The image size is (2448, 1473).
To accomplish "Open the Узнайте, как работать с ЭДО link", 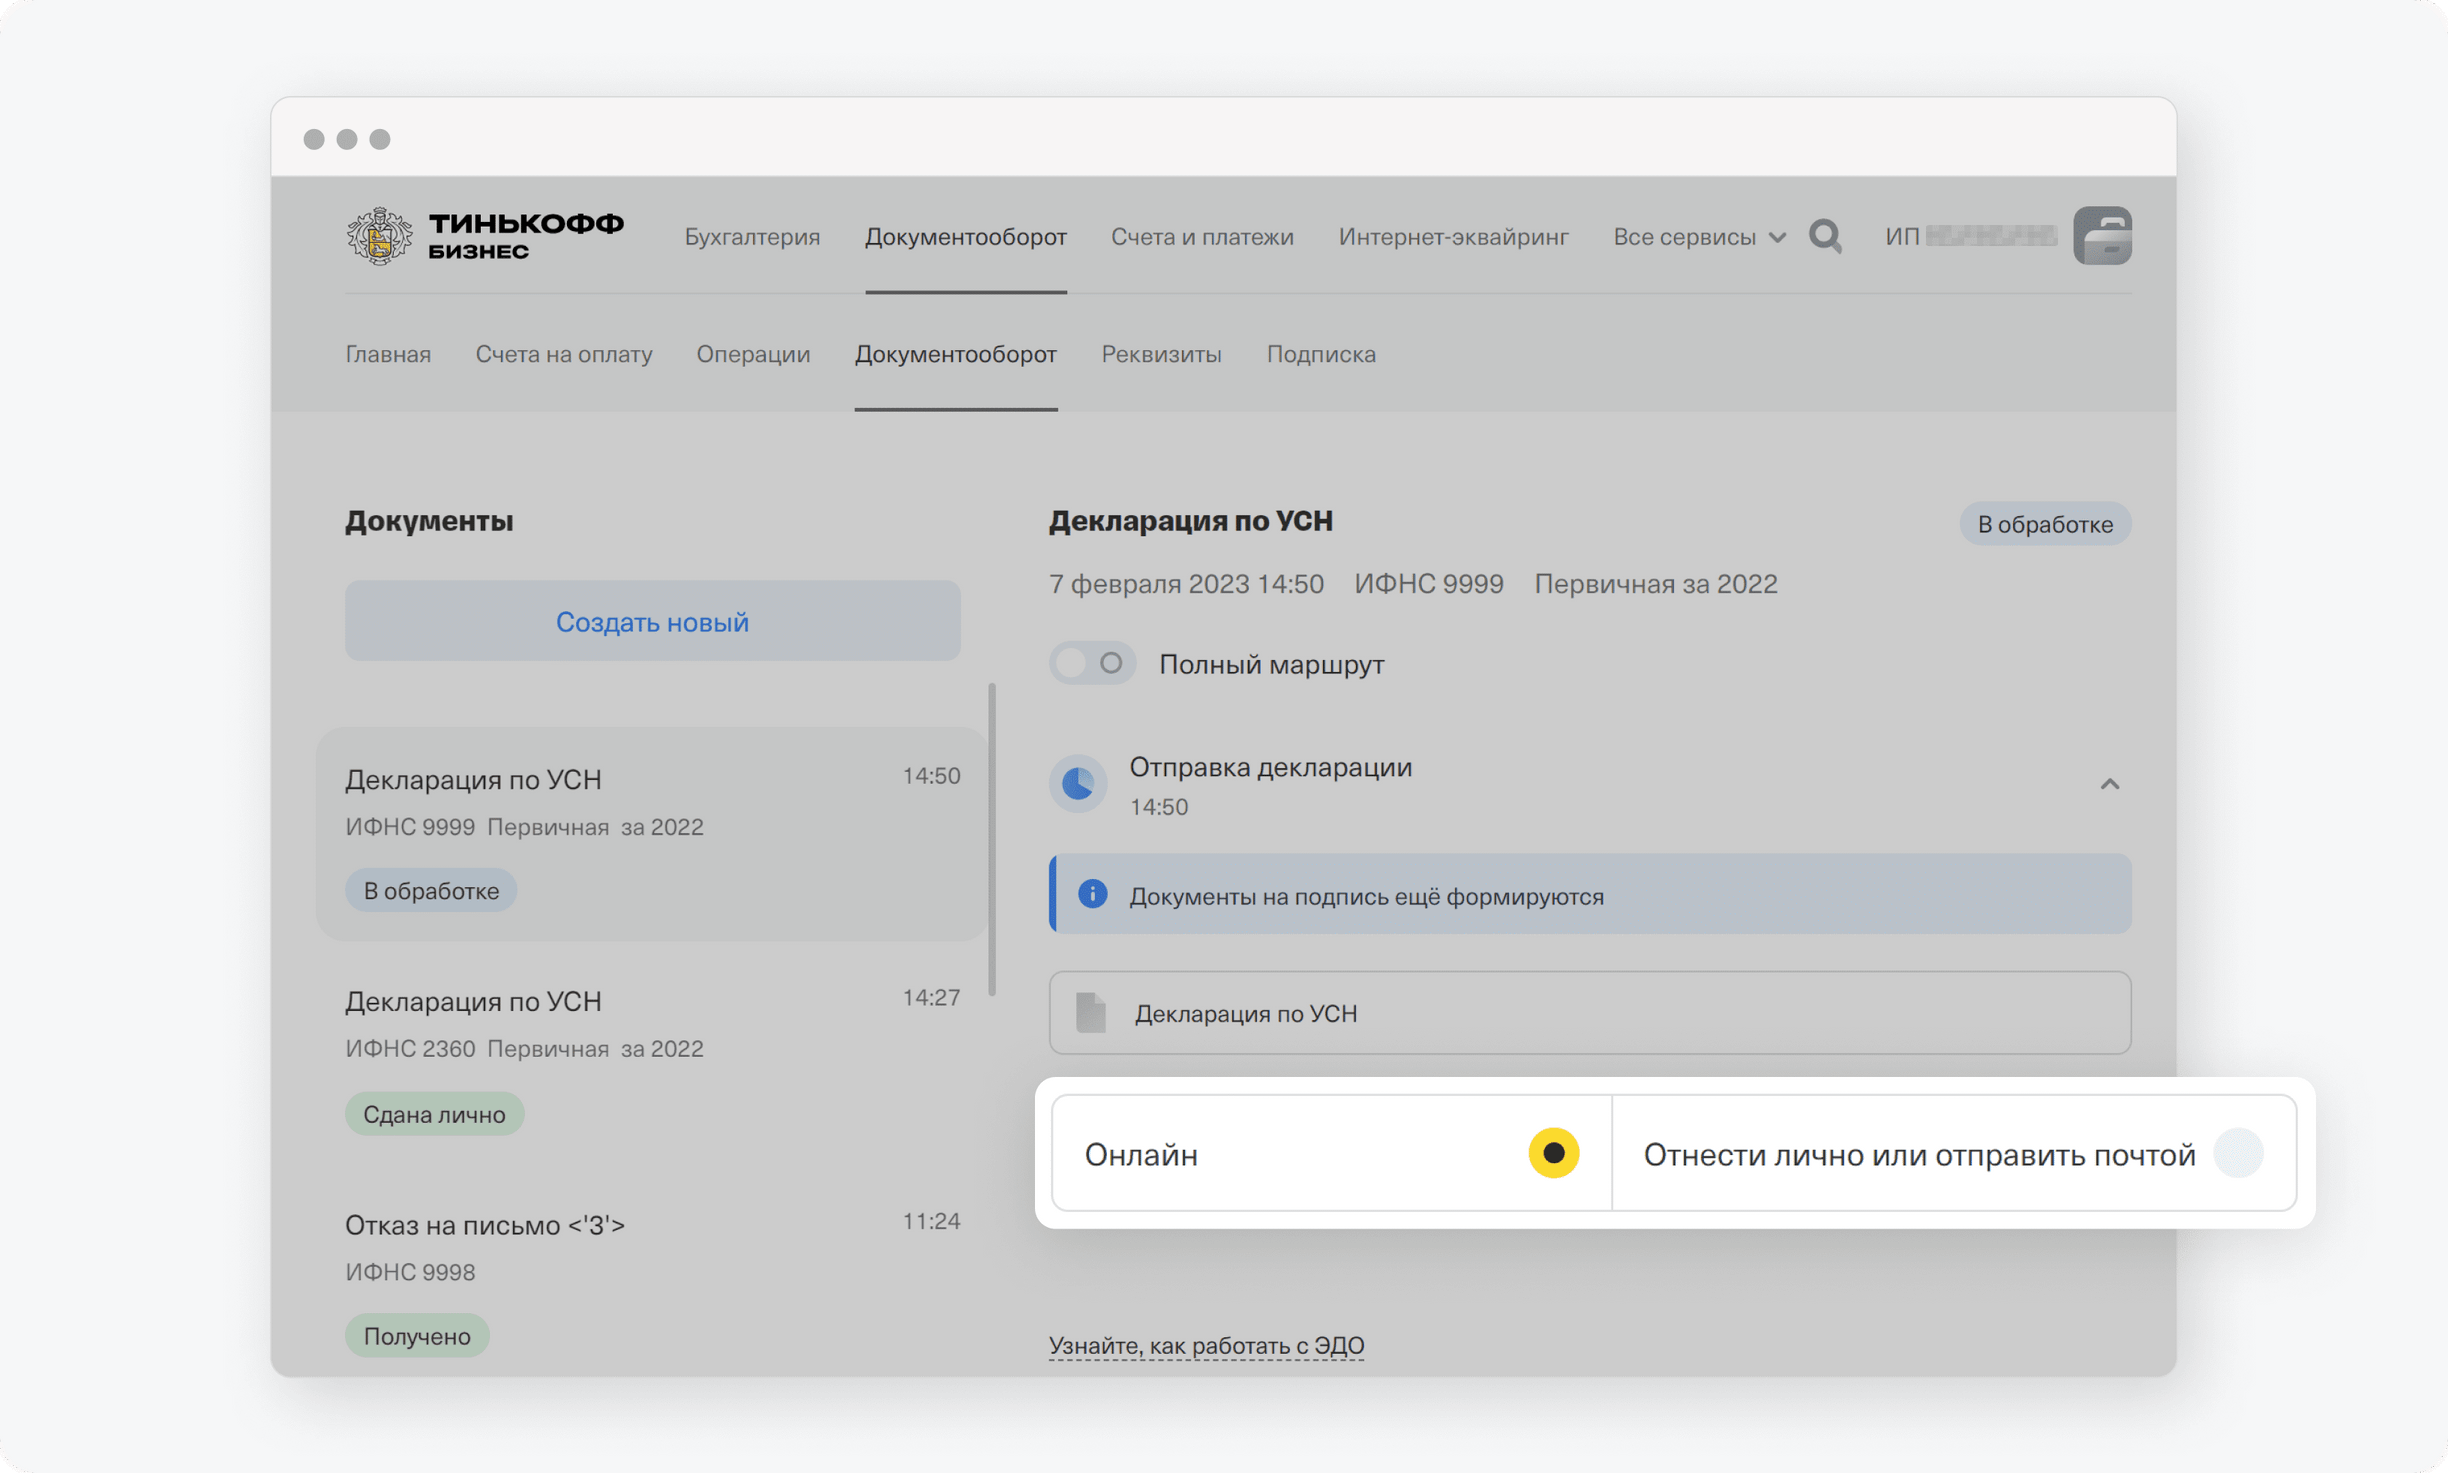I will 1205,1345.
